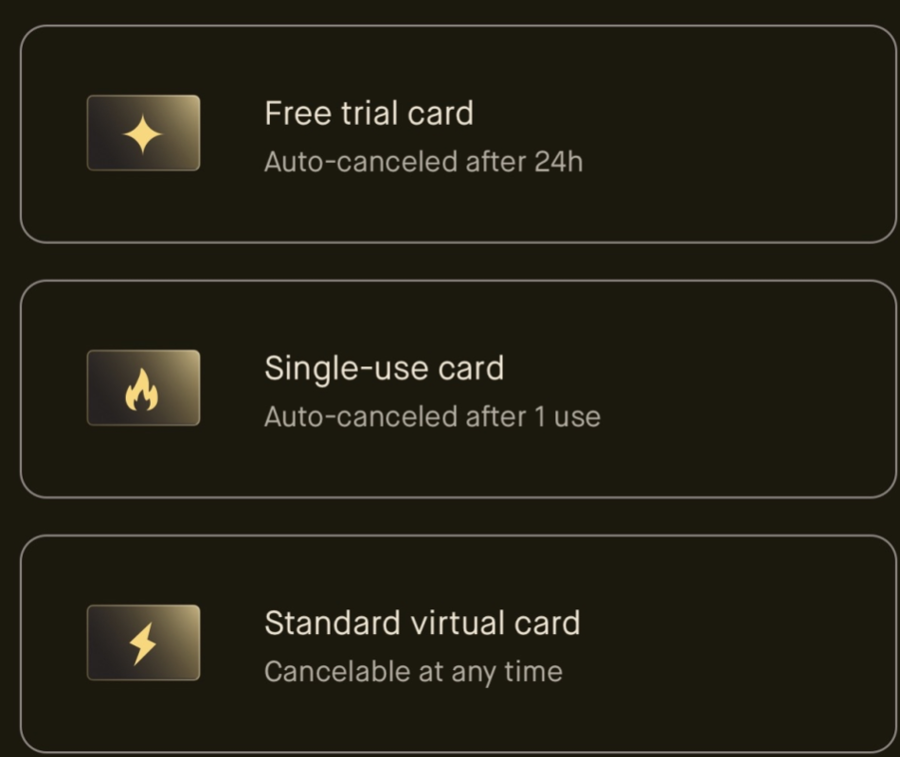Tap the "1 use" limit text
This screenshot has width=900, height=757.
(567, 416)
